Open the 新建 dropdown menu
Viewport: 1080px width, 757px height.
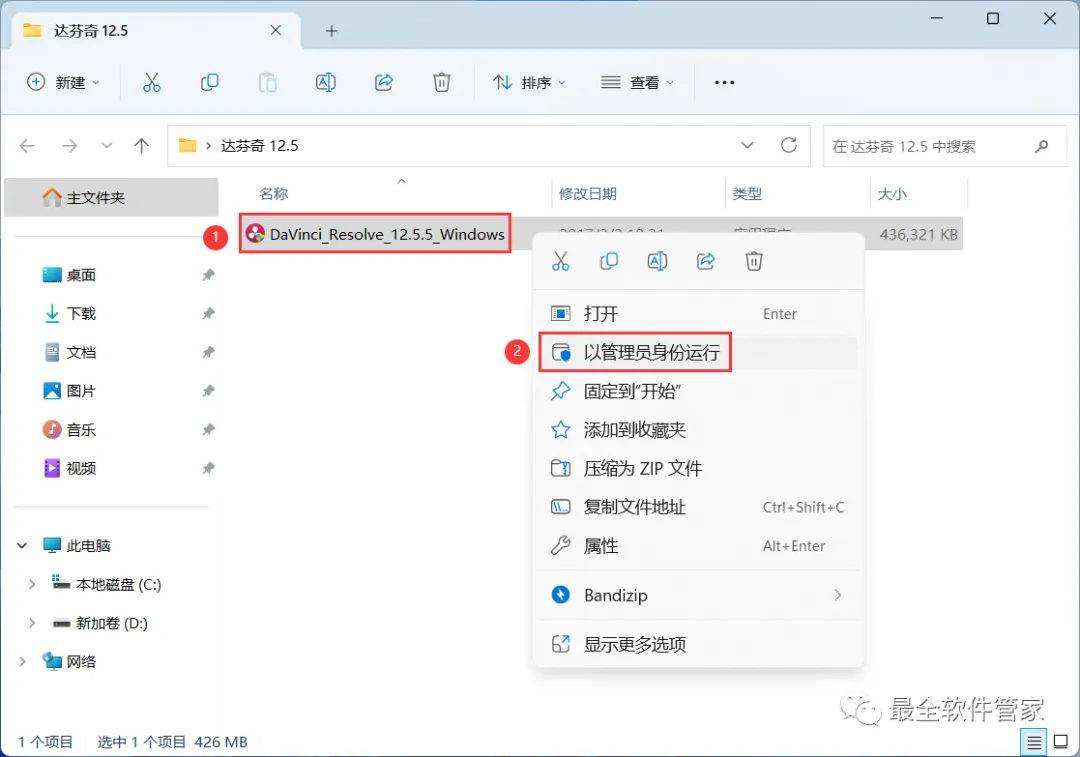click(x=63, y=83)
